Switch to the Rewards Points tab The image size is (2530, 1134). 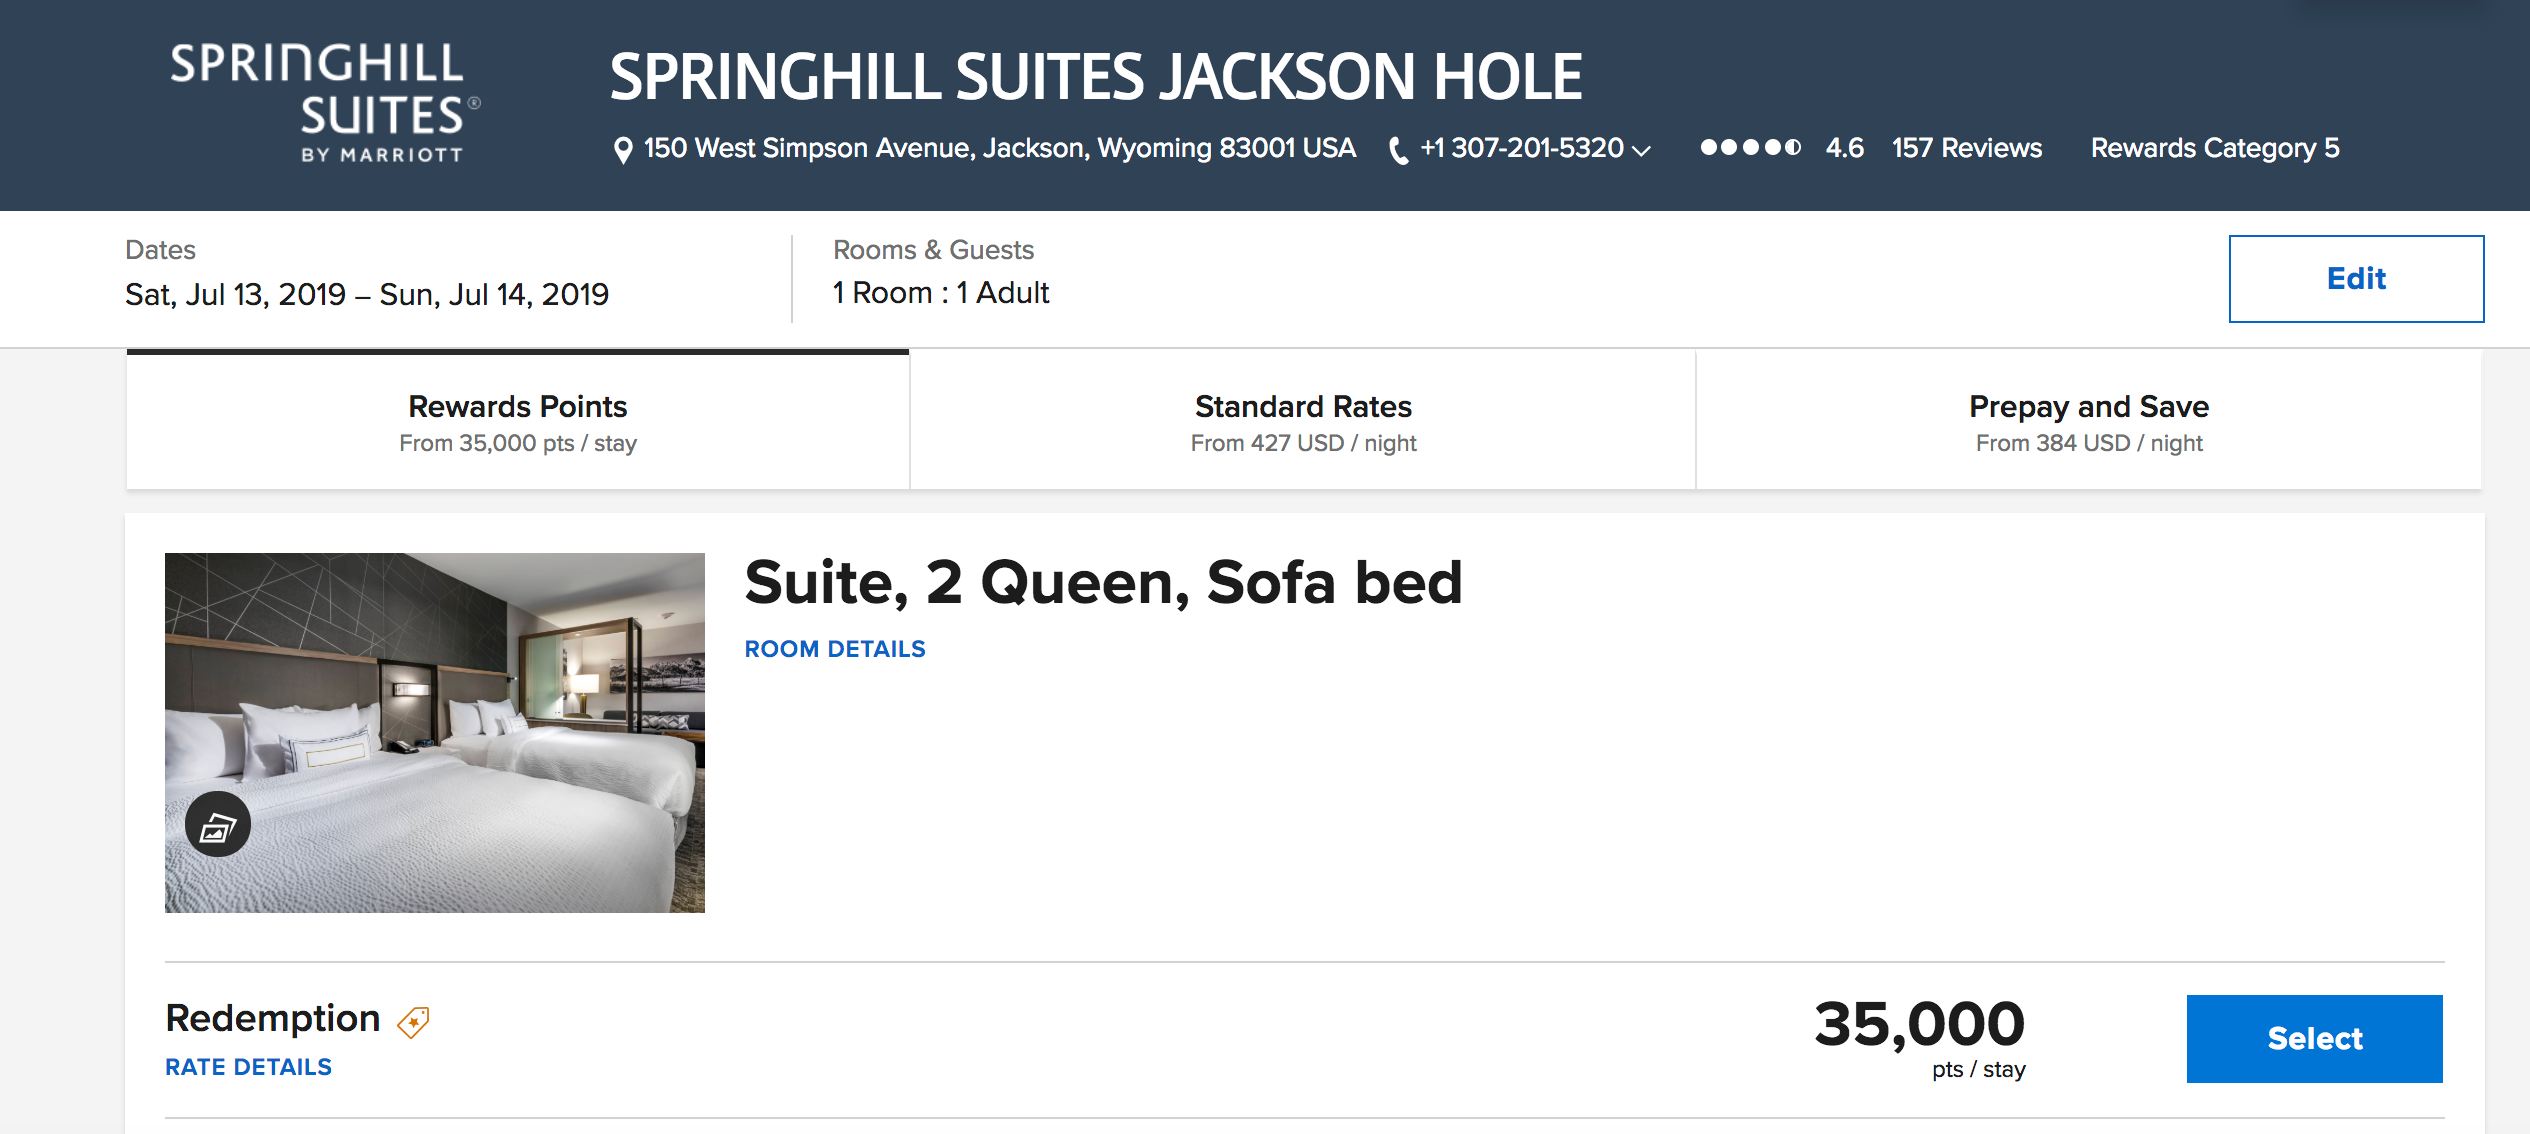517,422
